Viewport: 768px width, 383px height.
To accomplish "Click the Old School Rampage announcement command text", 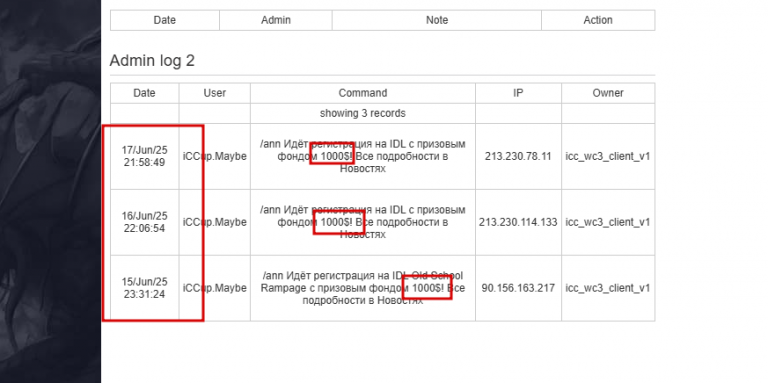I will 363,288.
